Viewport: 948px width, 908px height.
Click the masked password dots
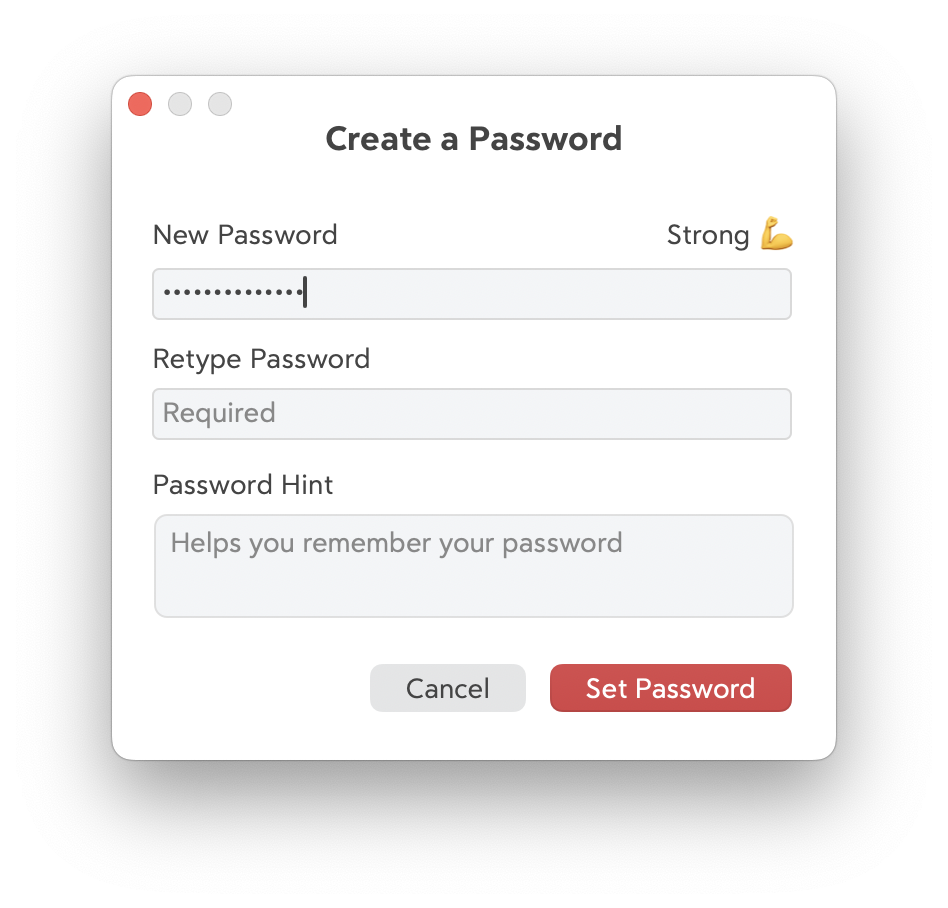[233, 293]
